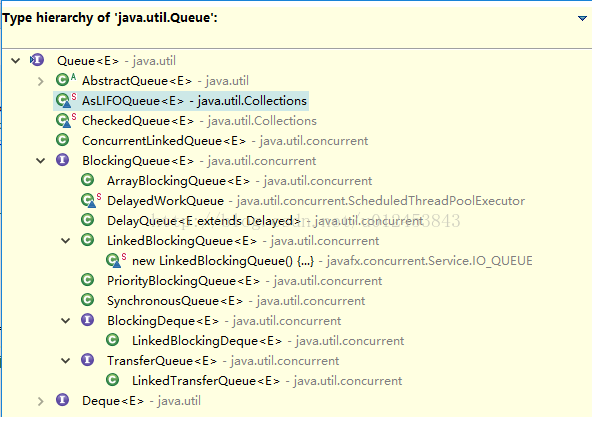592x421 pixels.
Task: Click the DelayedWorkQueue static class icon
Action: pos(91,200)
